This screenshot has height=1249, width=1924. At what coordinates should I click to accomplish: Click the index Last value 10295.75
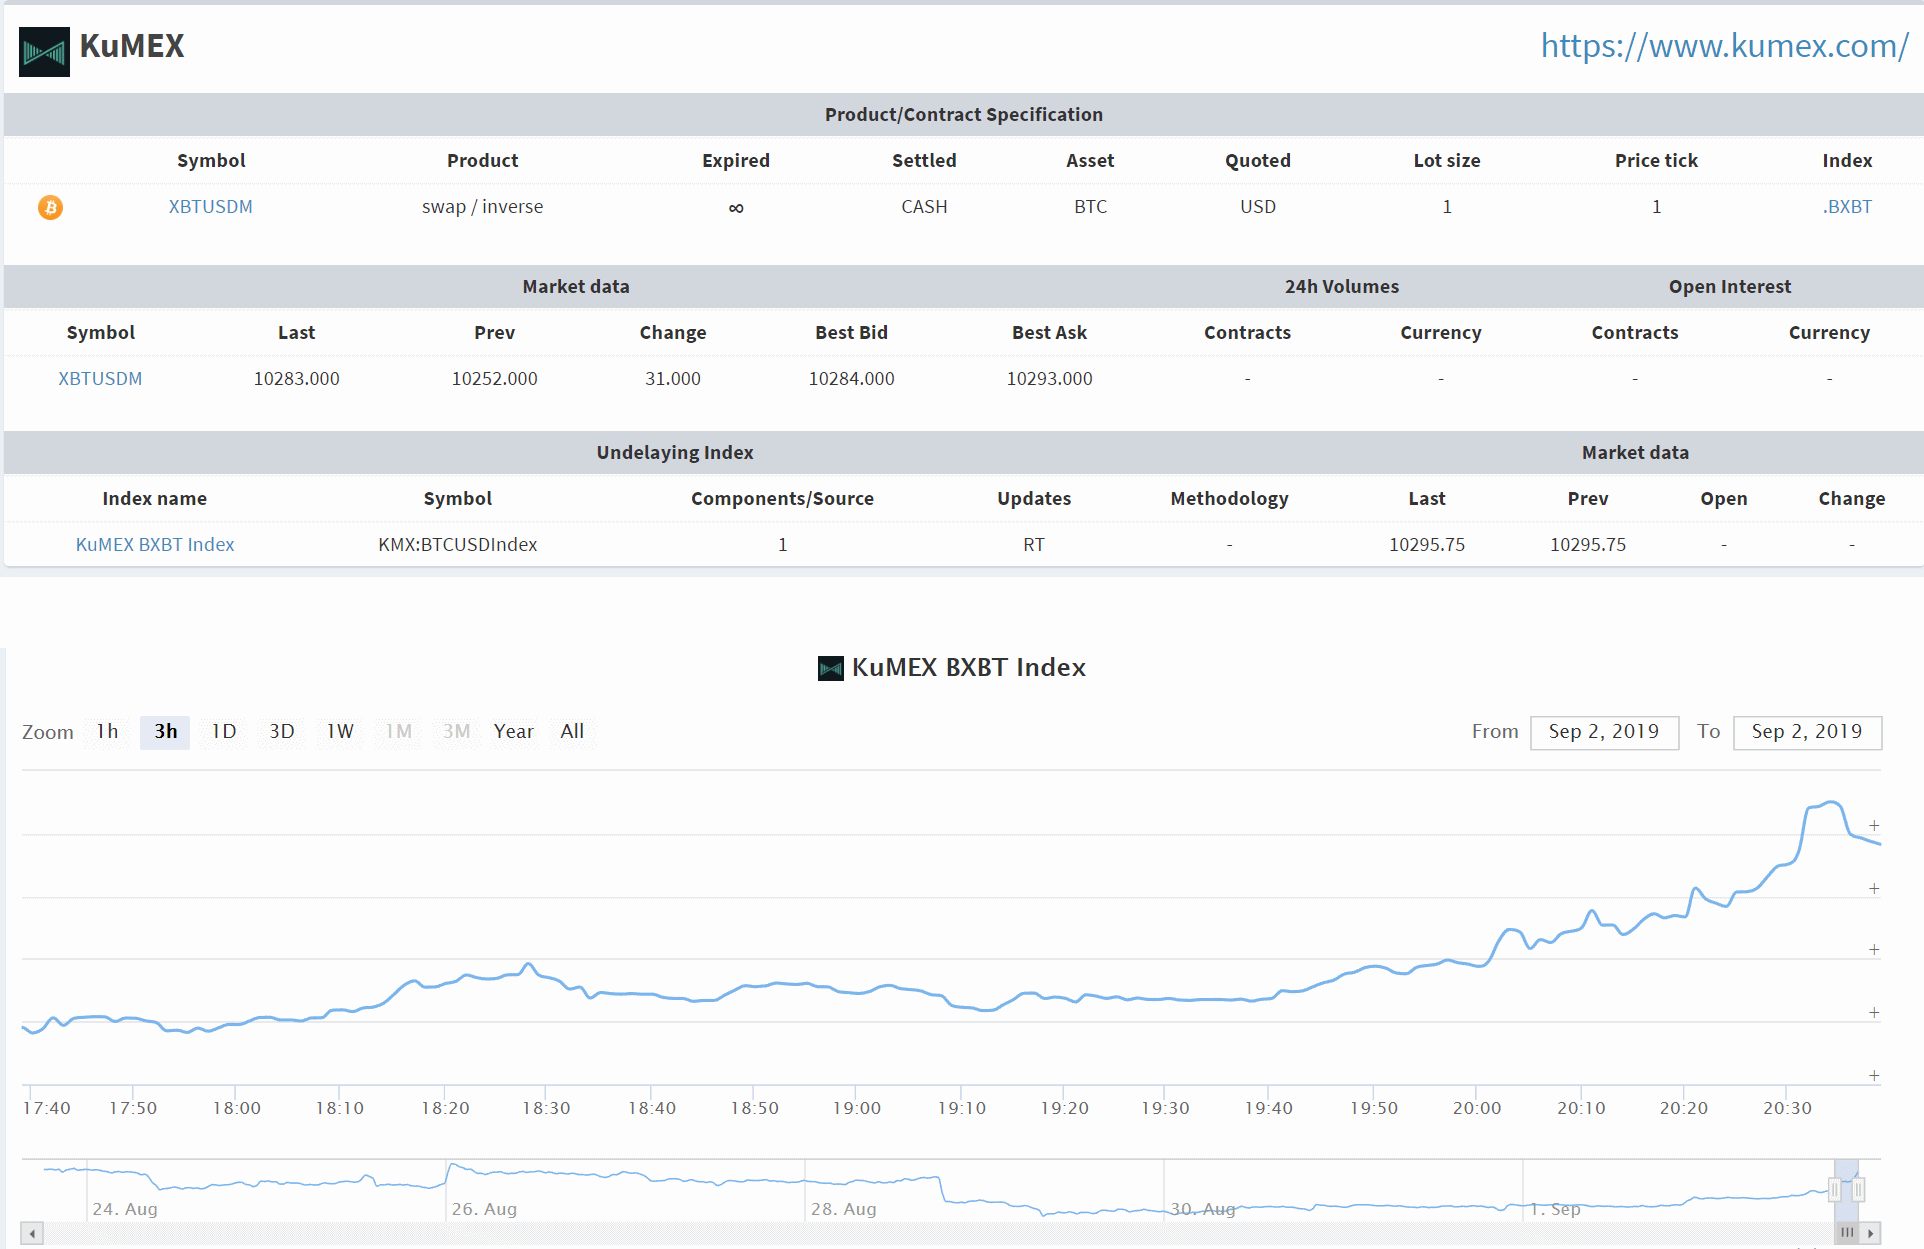(1427, 545)
